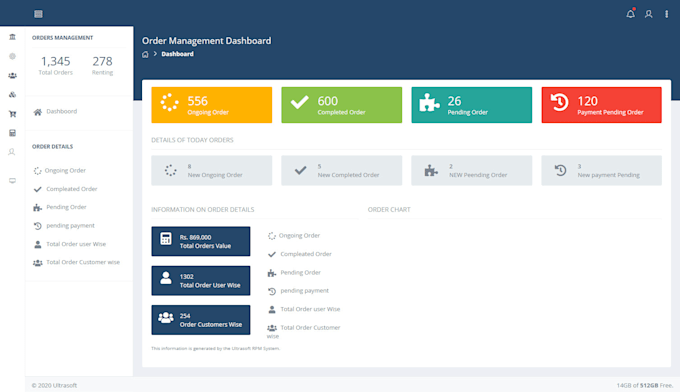Click the © 2020 Ultrasoft footer text
680x392 pixels.
point(54,385)
